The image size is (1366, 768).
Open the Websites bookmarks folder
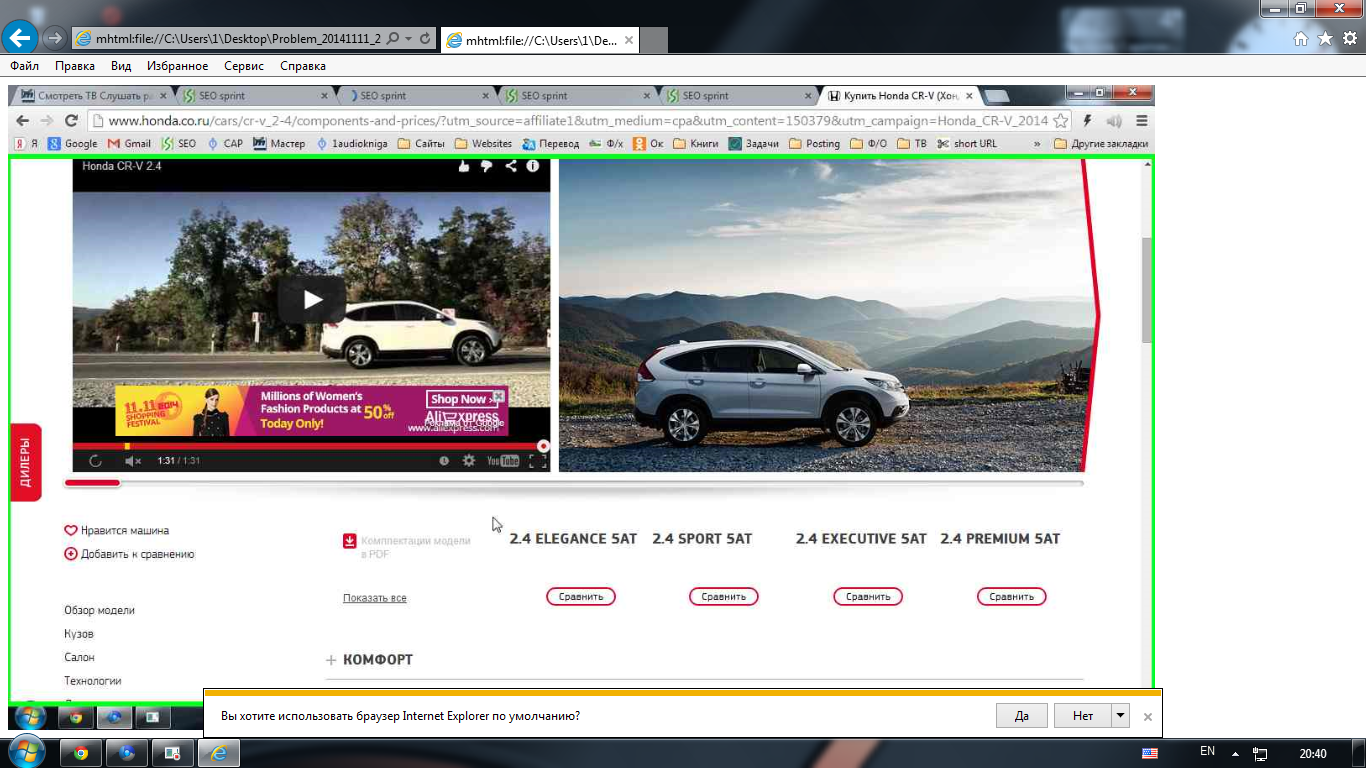pyautogui.click(x=483, y=143)
